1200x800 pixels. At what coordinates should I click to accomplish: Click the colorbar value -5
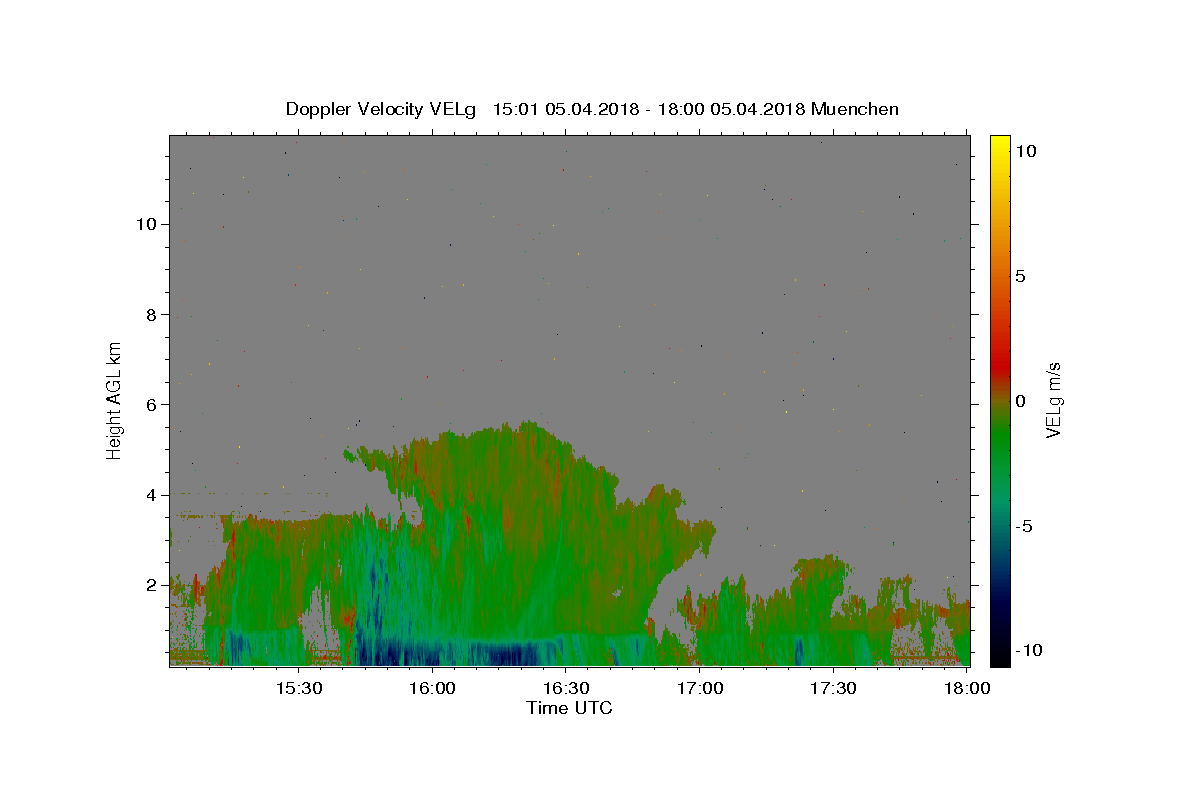1025,526
